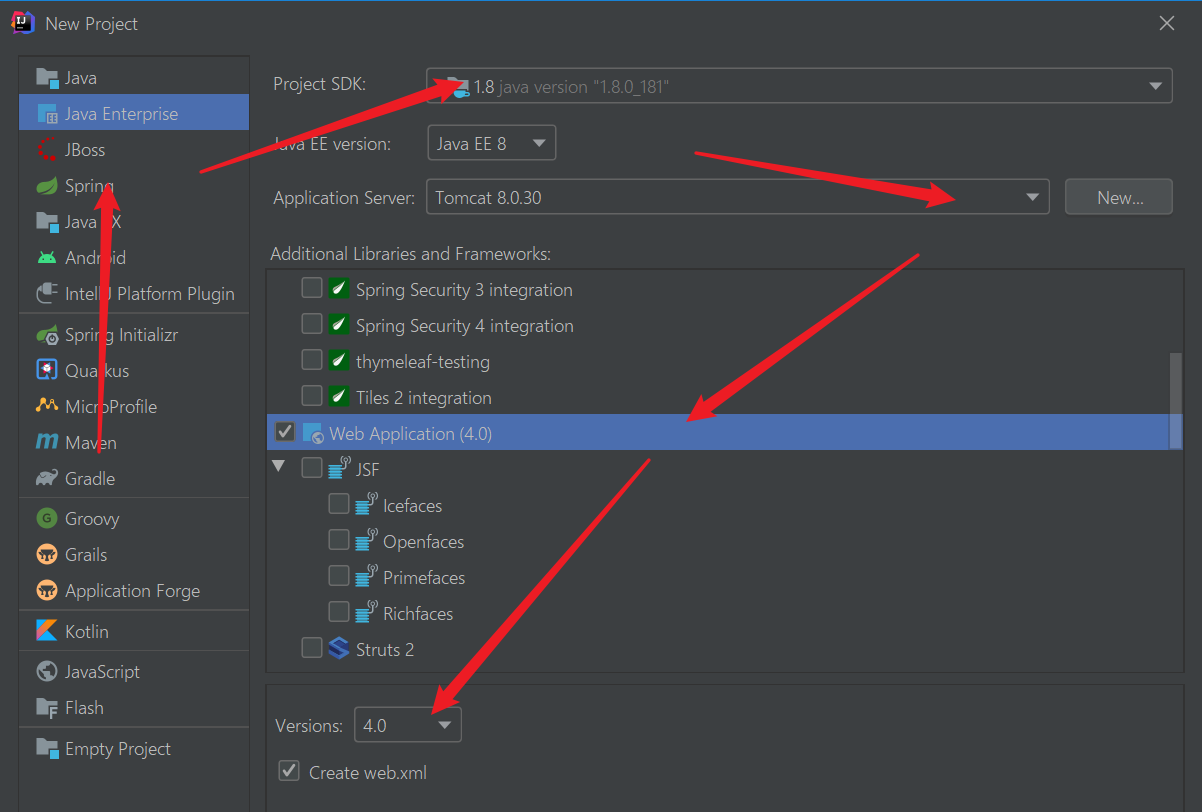Click the 'Openfaces' label
Image resolution: width=1202 pixels, height=812 pixels.
pyautogui.click(x=424, y=541)
